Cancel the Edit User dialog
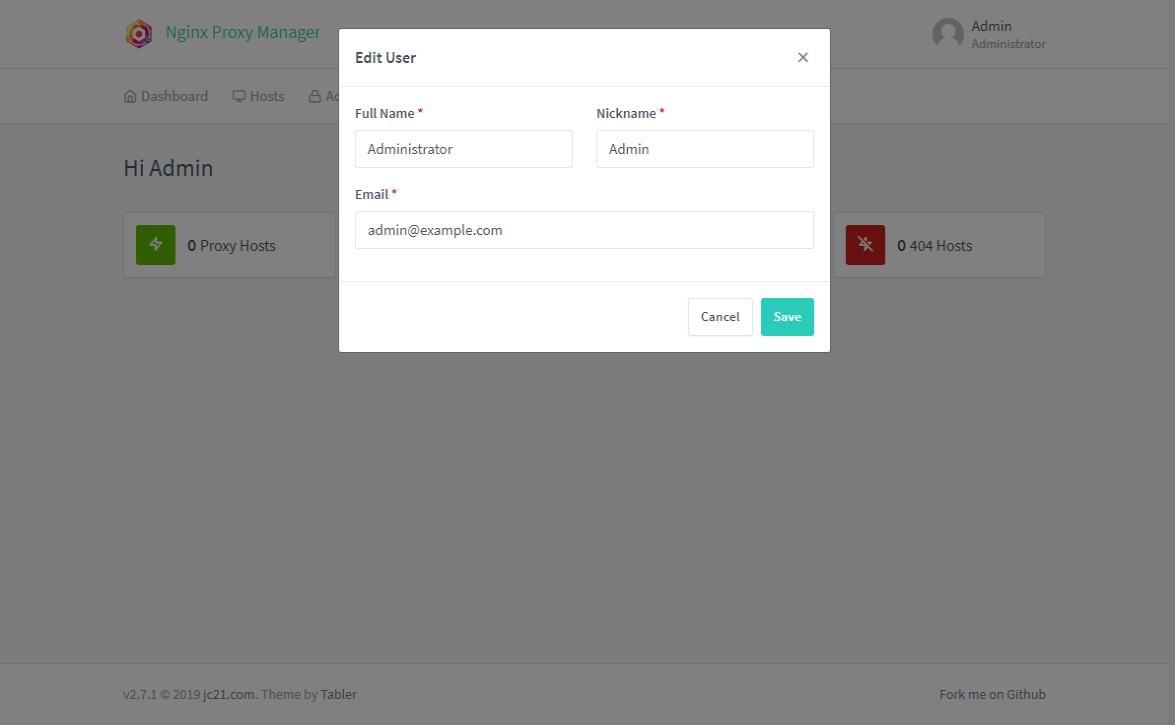Image resolution: width=1175 pixels, height=725 pixels. click(x=719, y=316)
